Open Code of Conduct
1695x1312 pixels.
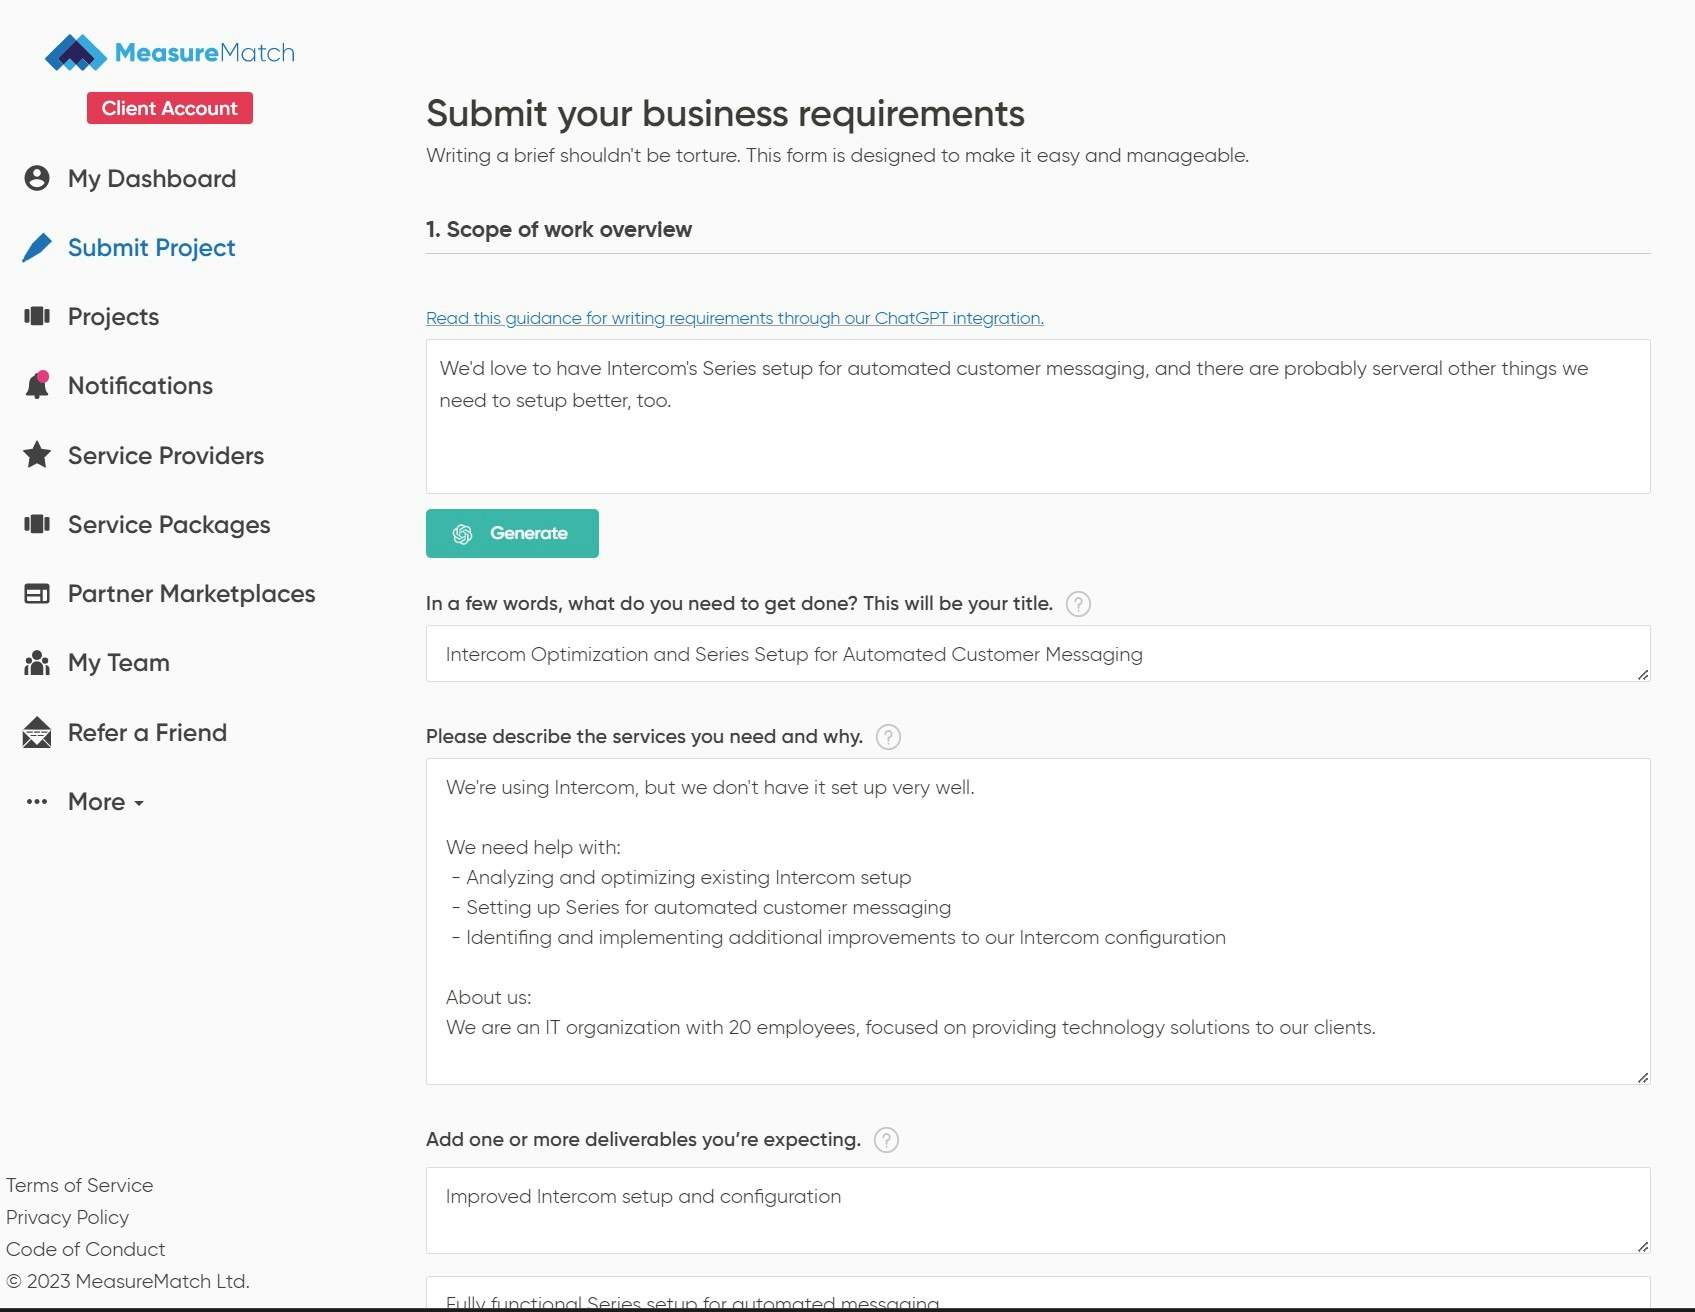(86, 1249)
